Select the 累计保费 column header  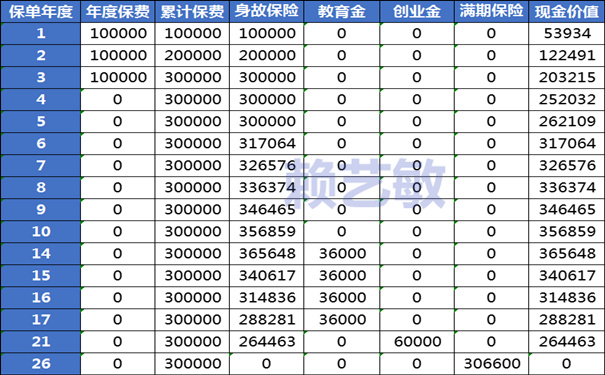coord(192,11)
